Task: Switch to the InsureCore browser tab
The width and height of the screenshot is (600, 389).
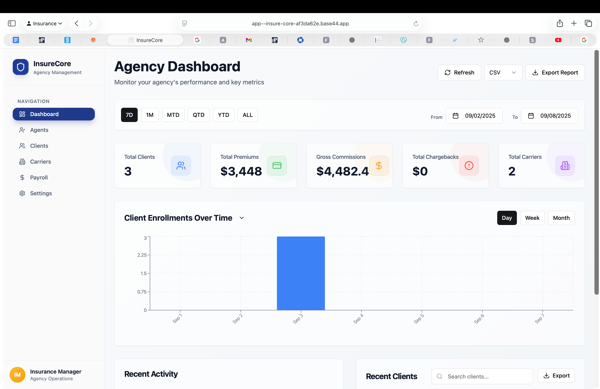Action: (x=145, y=40)
